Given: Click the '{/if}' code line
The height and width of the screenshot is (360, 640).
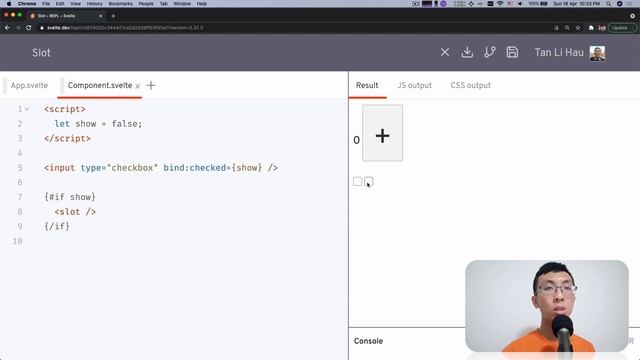Looking at the screenshot, I should click(57, 226).
